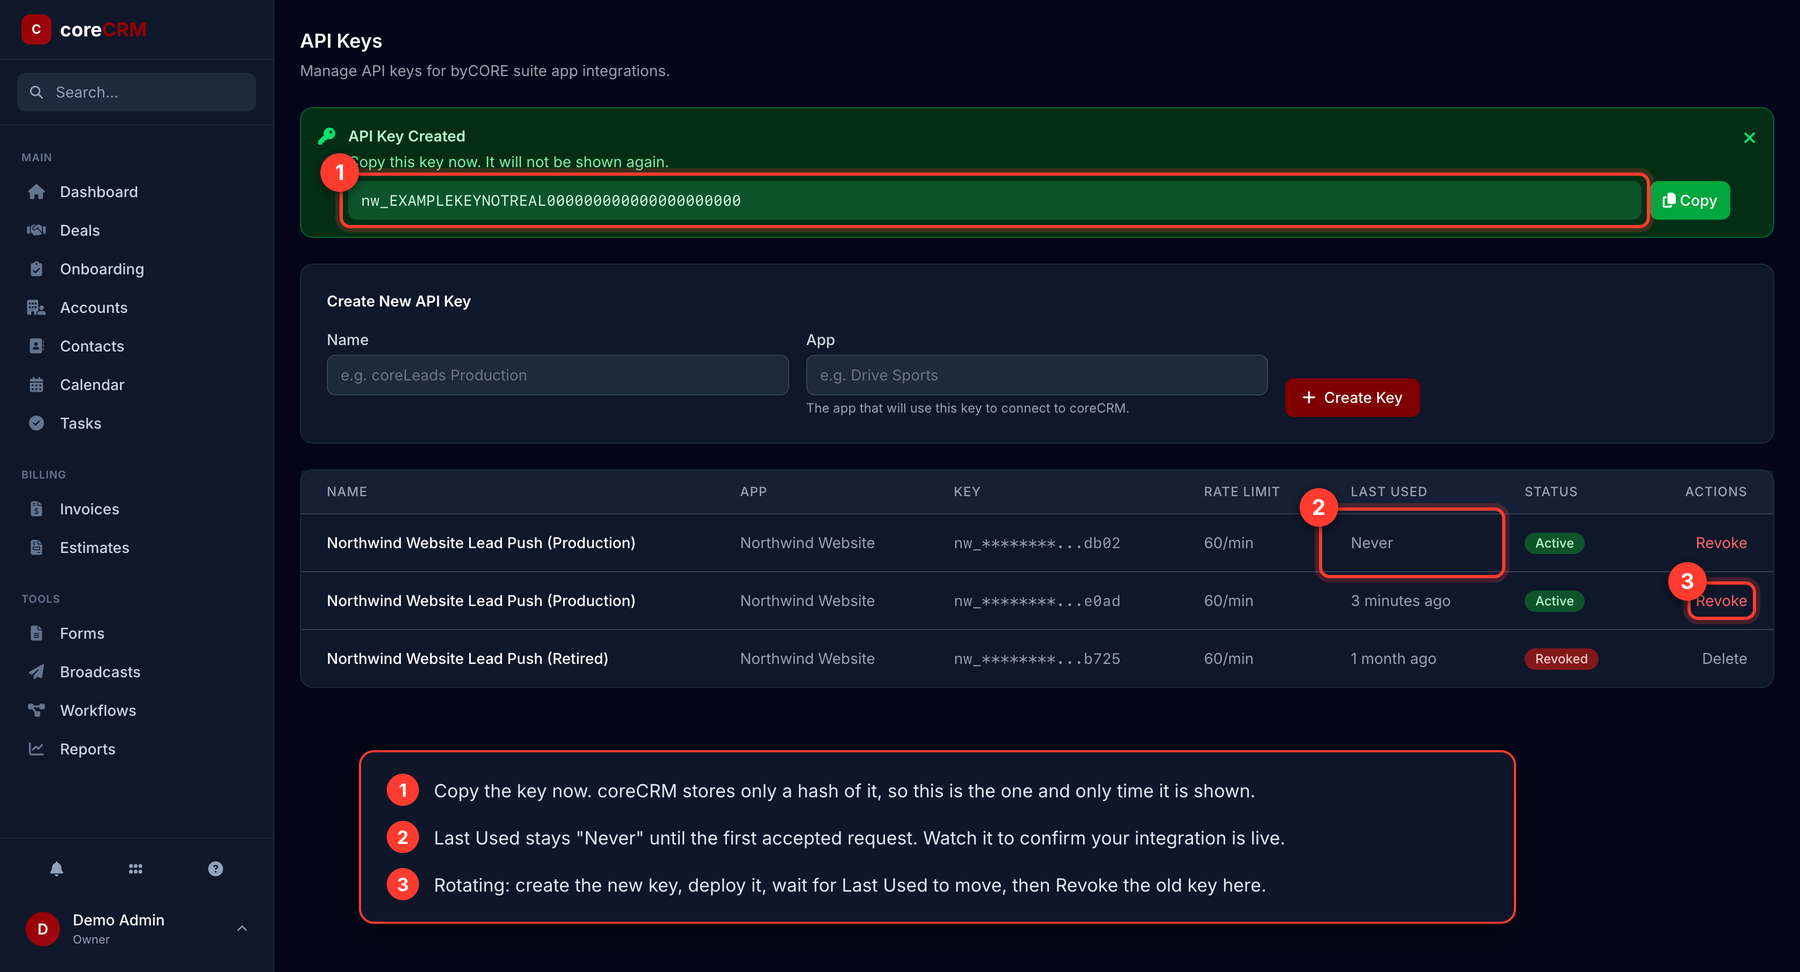Open the app grid switcher icon
1800x972 pixels.
(136, 869)
